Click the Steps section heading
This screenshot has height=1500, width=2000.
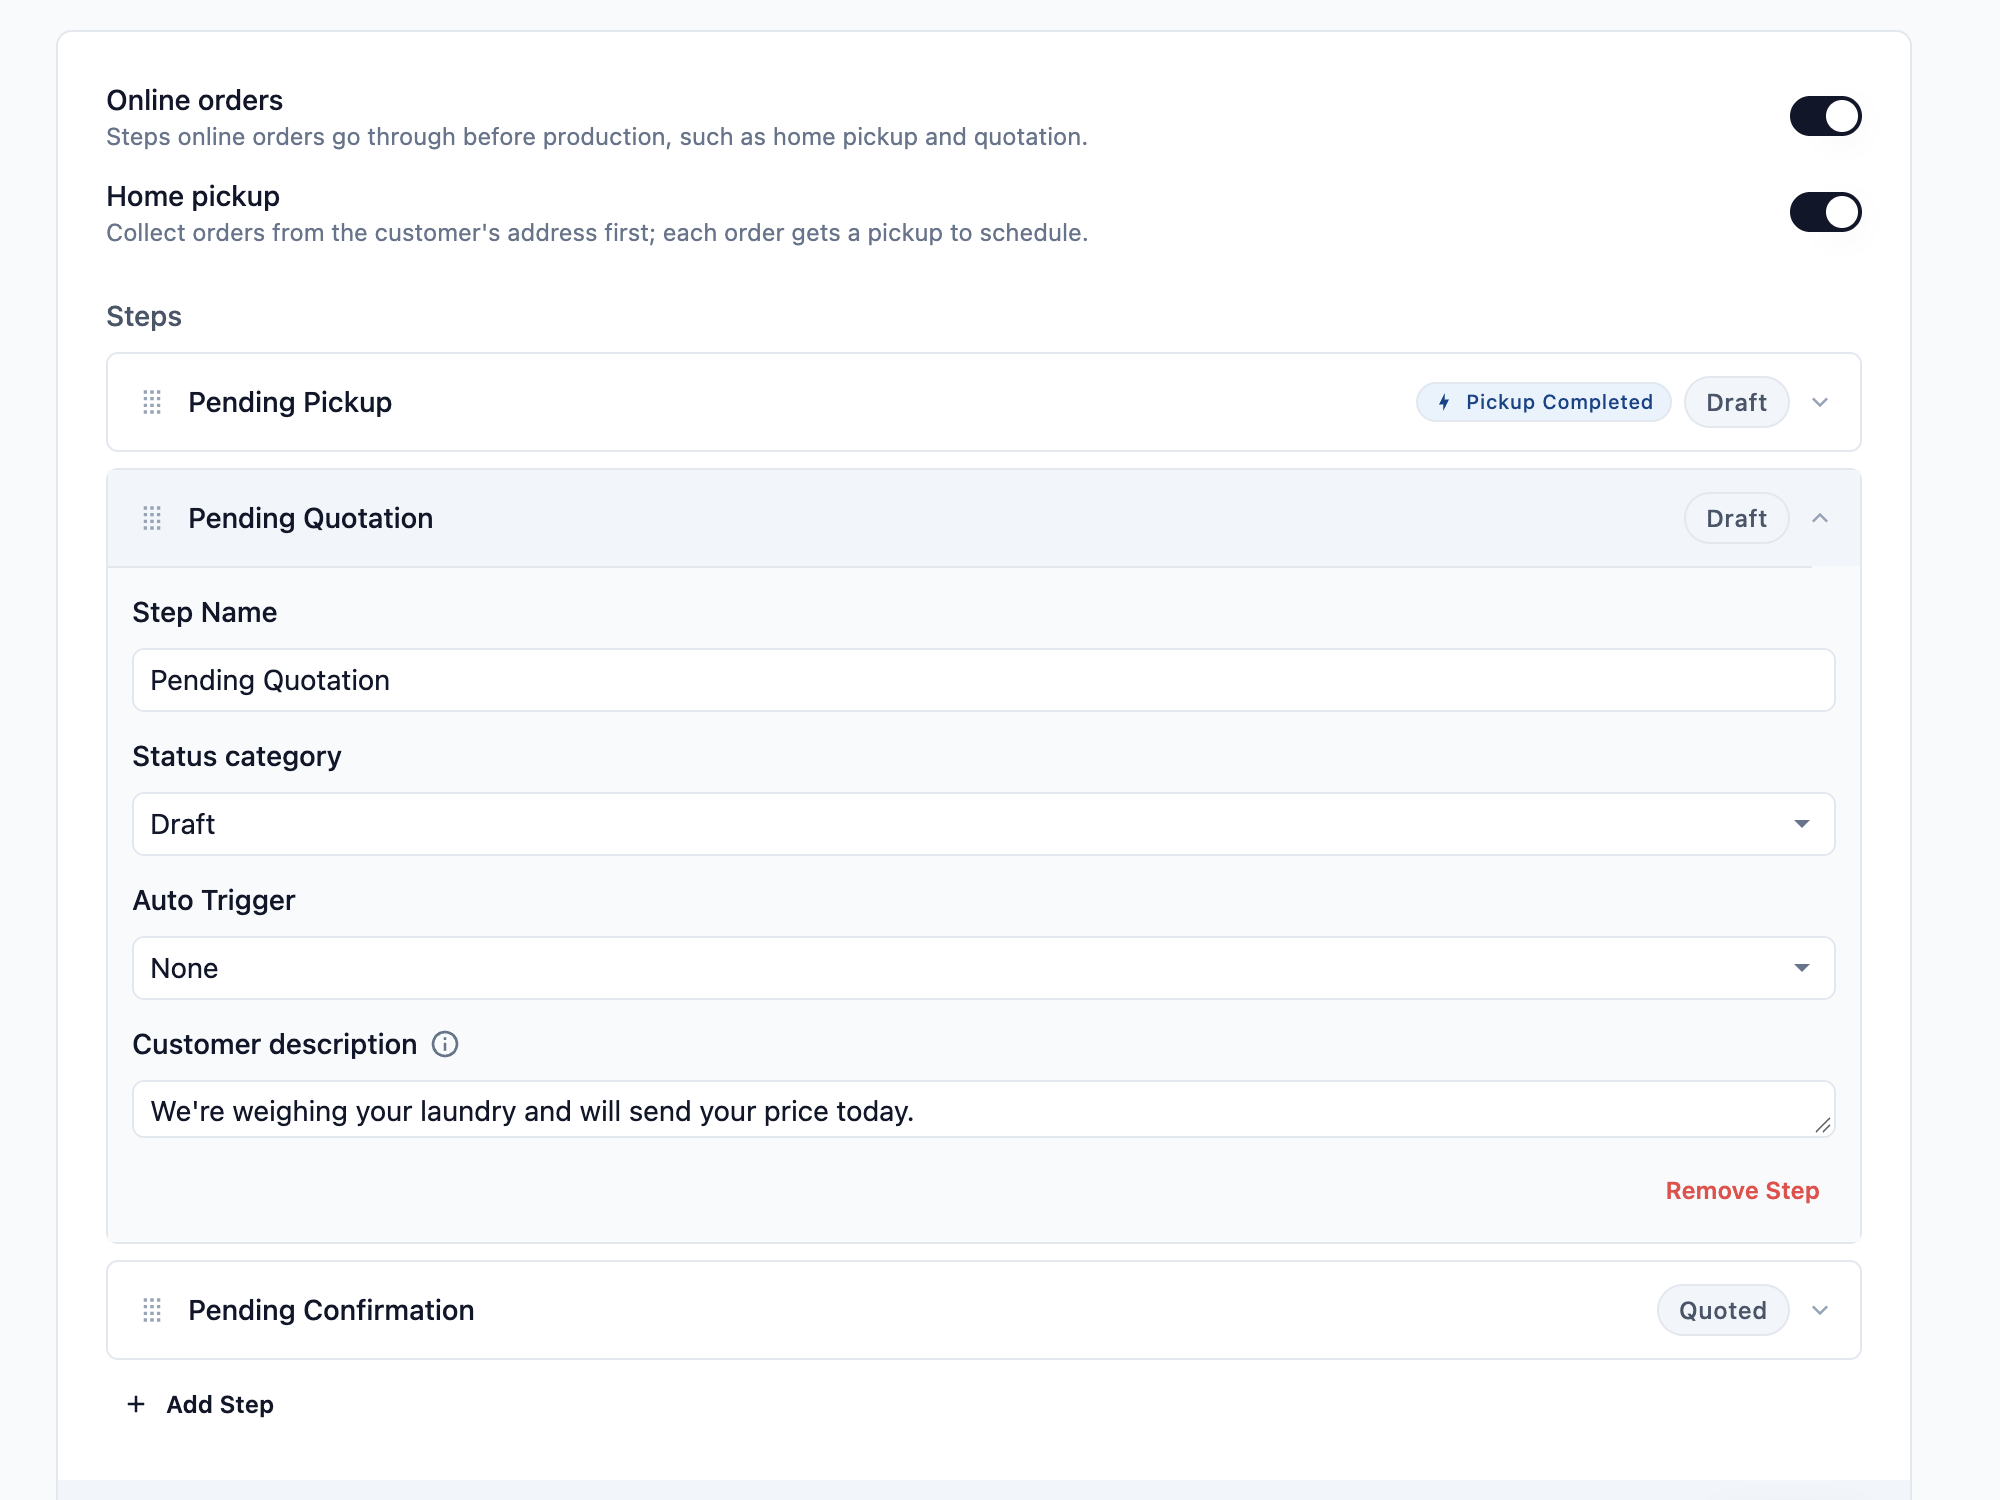pos(144,316)
